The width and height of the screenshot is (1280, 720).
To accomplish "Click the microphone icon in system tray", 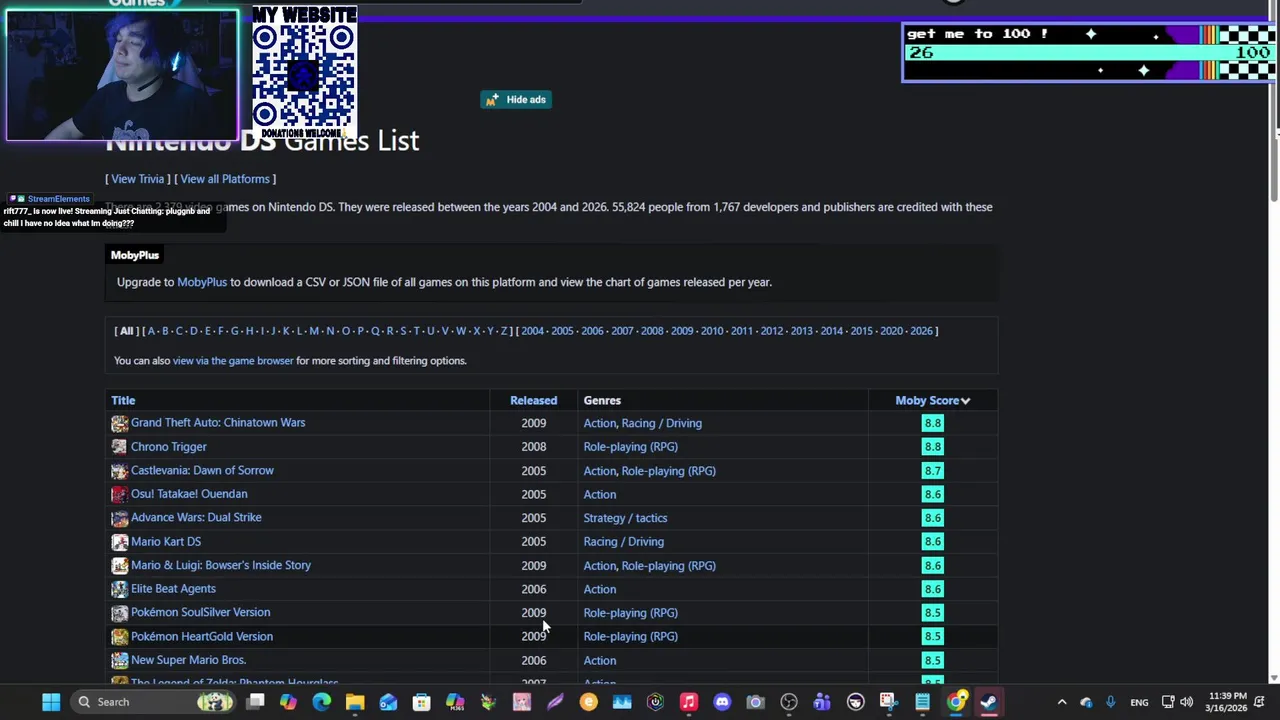I will coord(1110,702).
